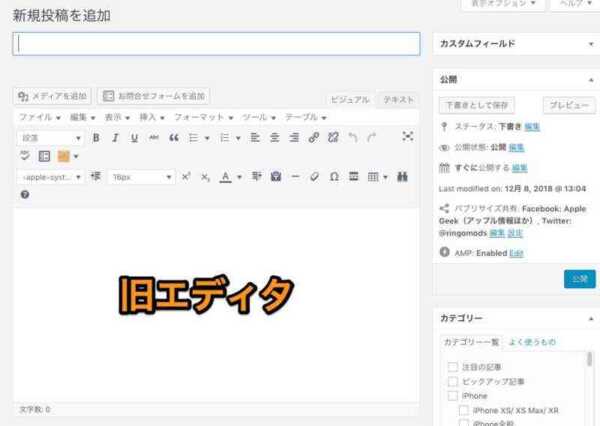Screen dimensions: 600x426
Task: Click the italic formatting icon
Action: (x=115, y=137)
